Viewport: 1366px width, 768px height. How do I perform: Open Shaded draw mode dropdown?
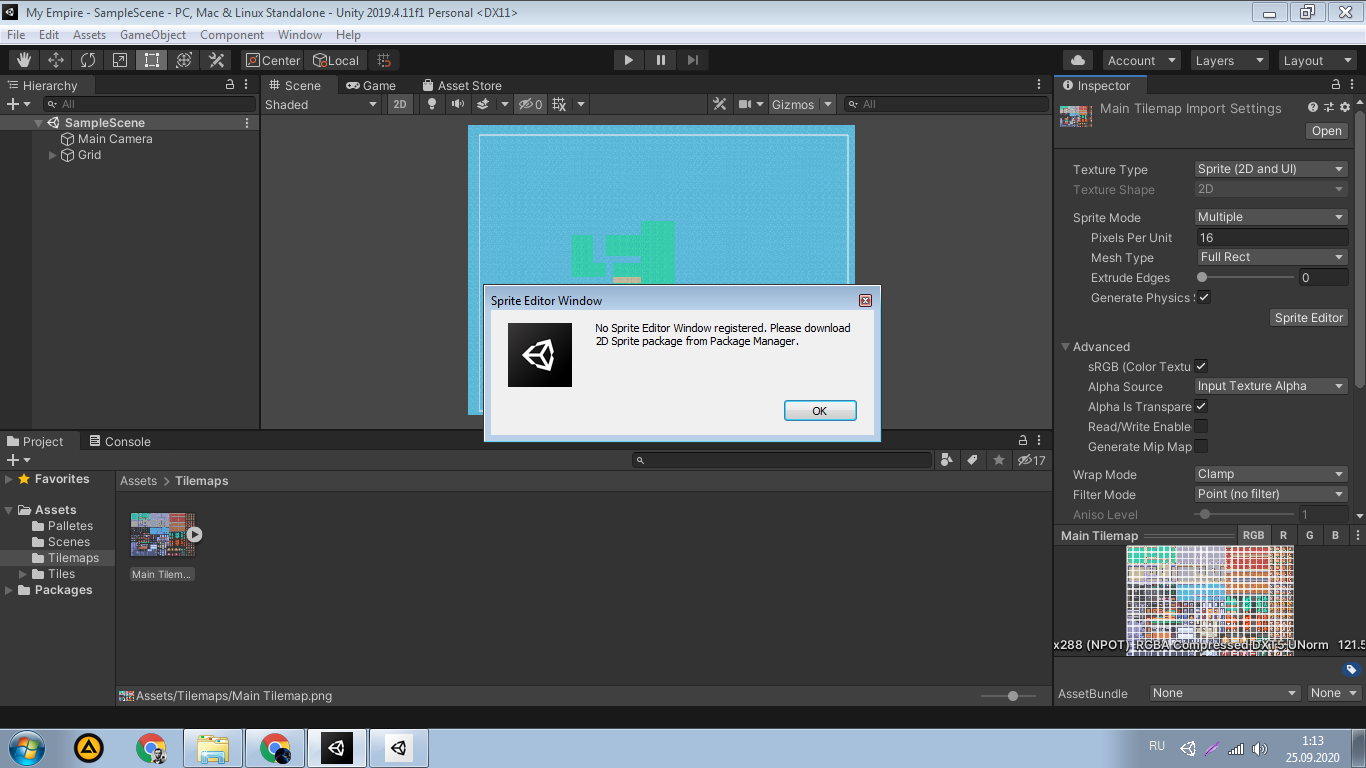321,104
